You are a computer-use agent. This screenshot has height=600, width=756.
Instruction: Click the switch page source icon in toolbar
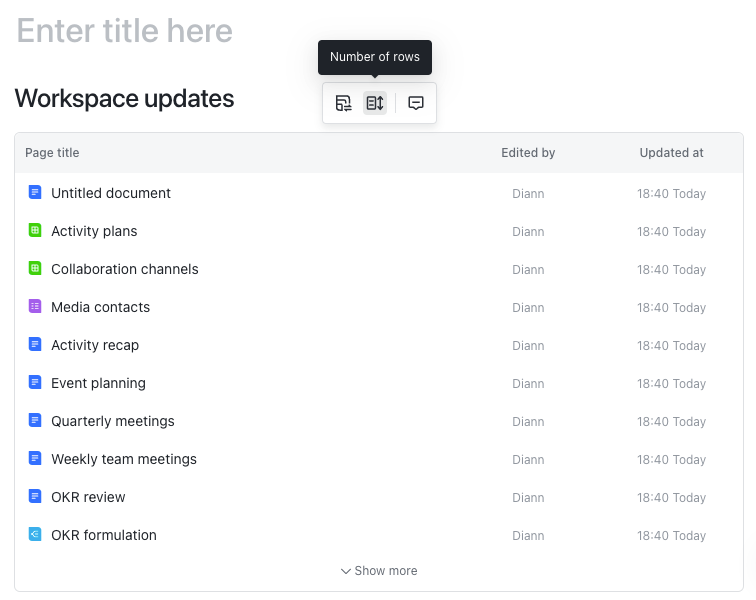point(343,103)
